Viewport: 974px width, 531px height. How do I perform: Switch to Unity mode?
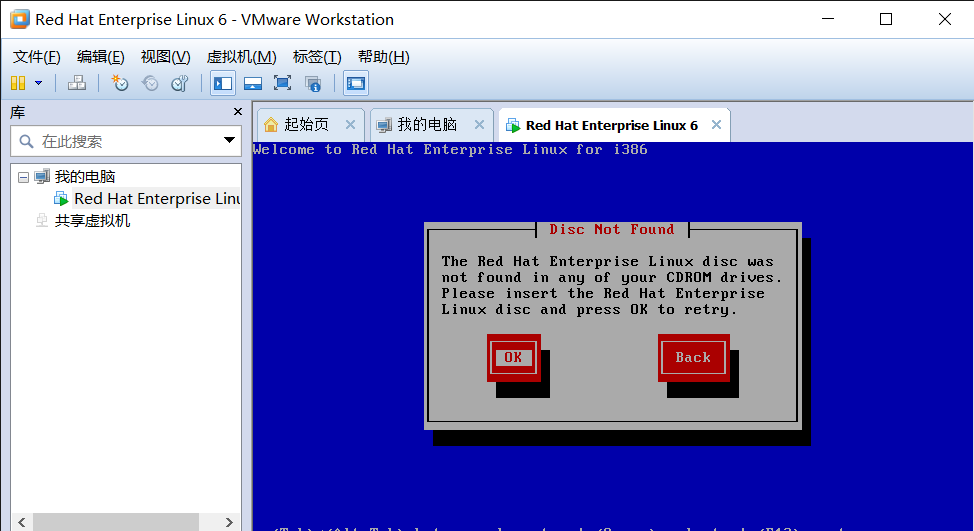313,83
